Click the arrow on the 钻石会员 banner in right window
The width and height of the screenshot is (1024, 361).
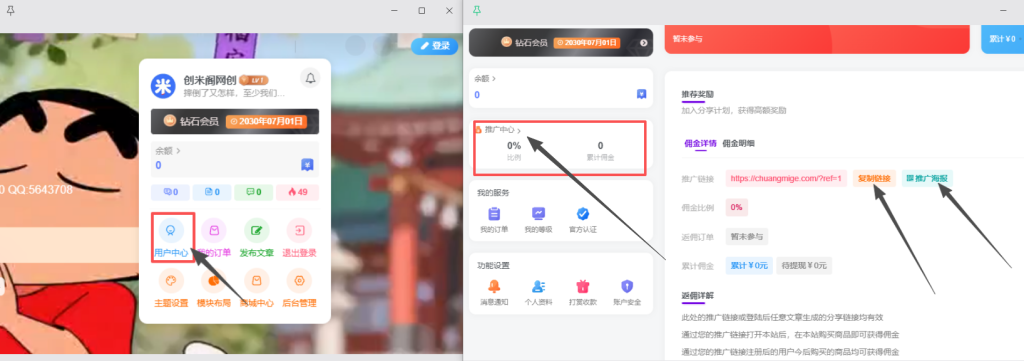[643, 42]
